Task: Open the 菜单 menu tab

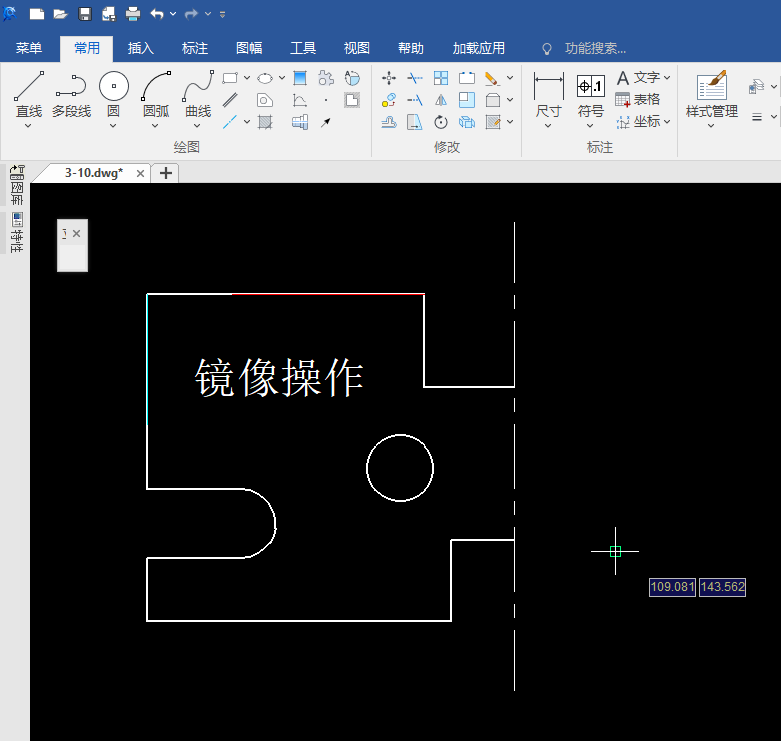Action: click(29, 48)
